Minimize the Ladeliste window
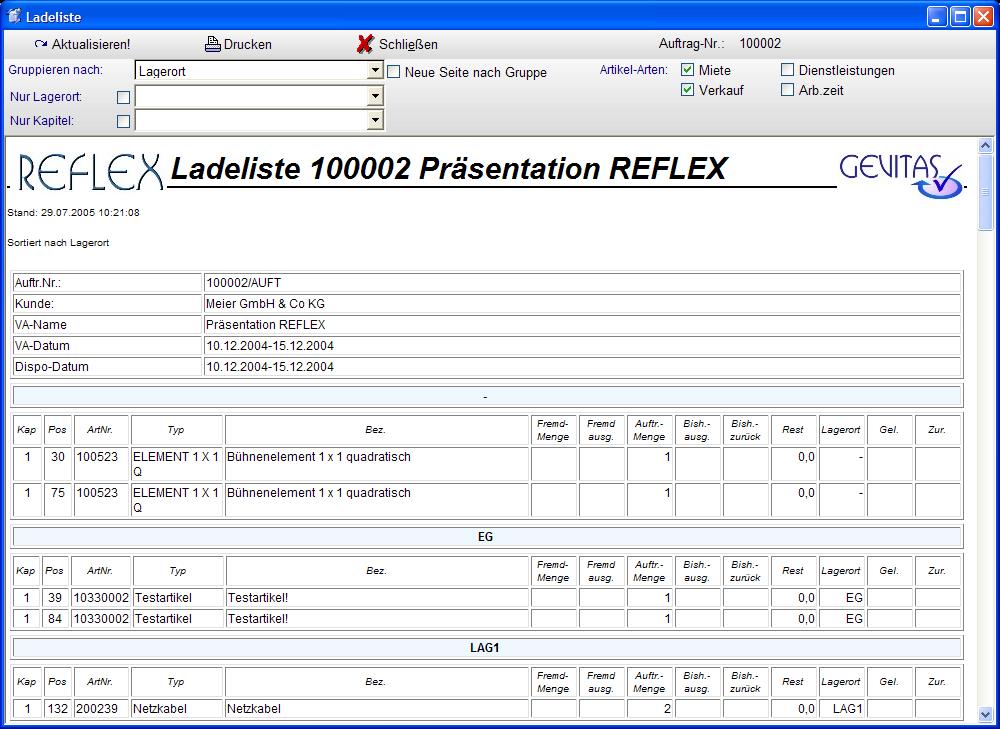1000x729 pixels. (937, 17)
